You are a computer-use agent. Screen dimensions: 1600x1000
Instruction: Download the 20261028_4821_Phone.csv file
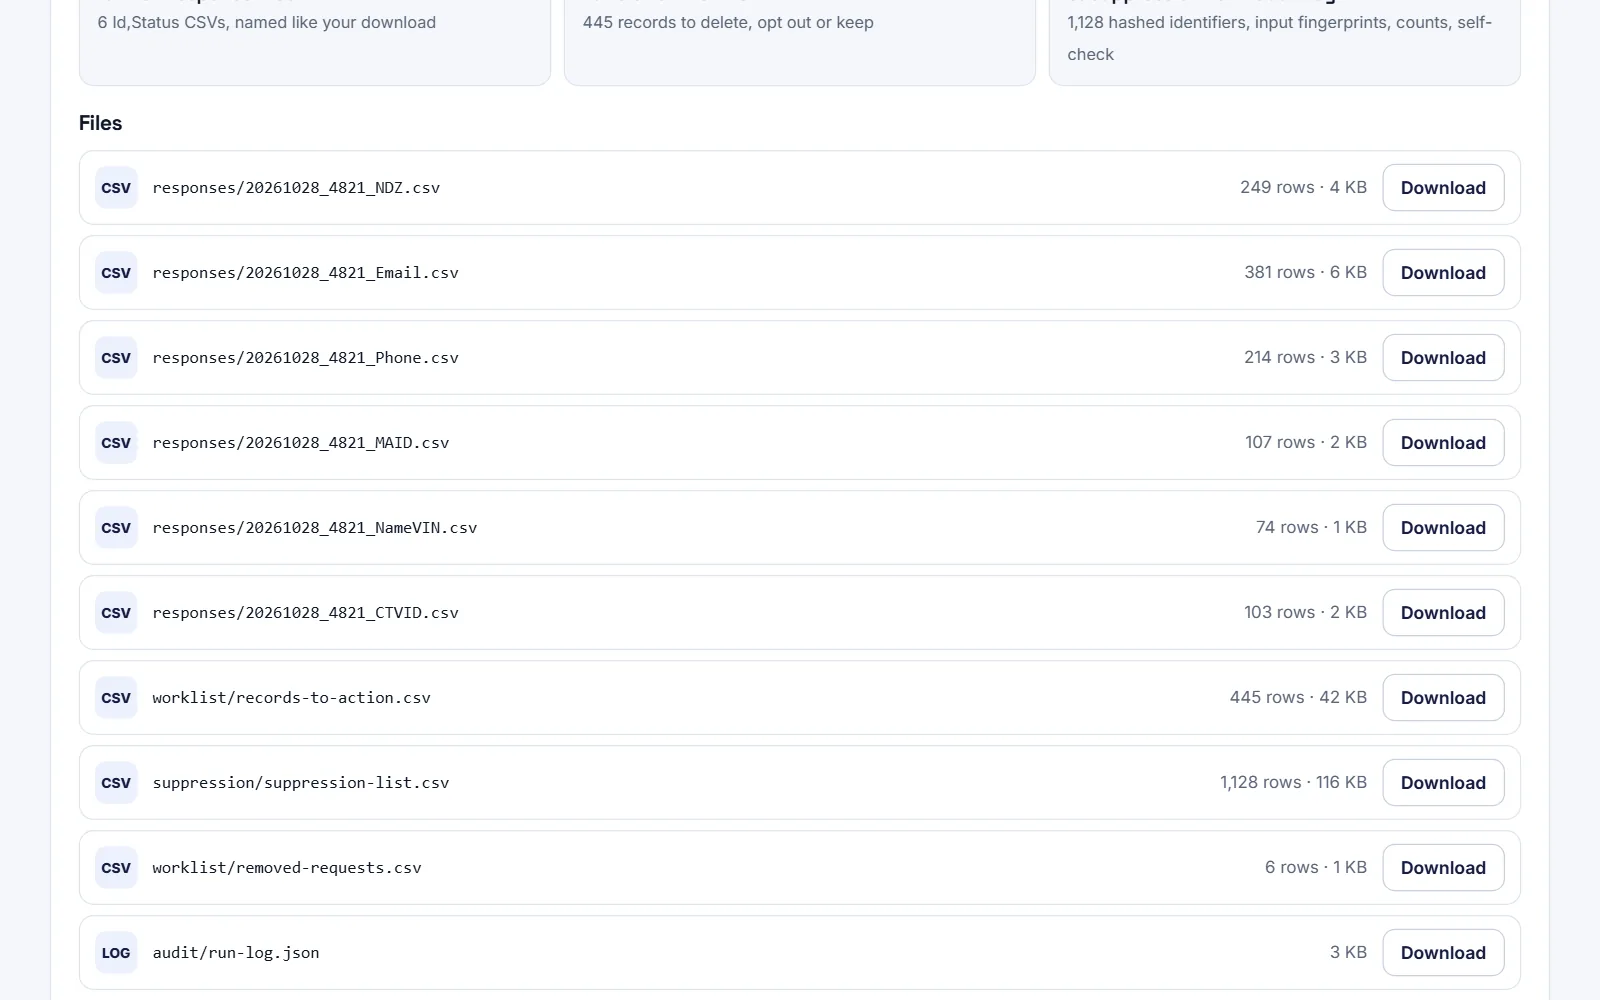click(x=1443, y=358)
